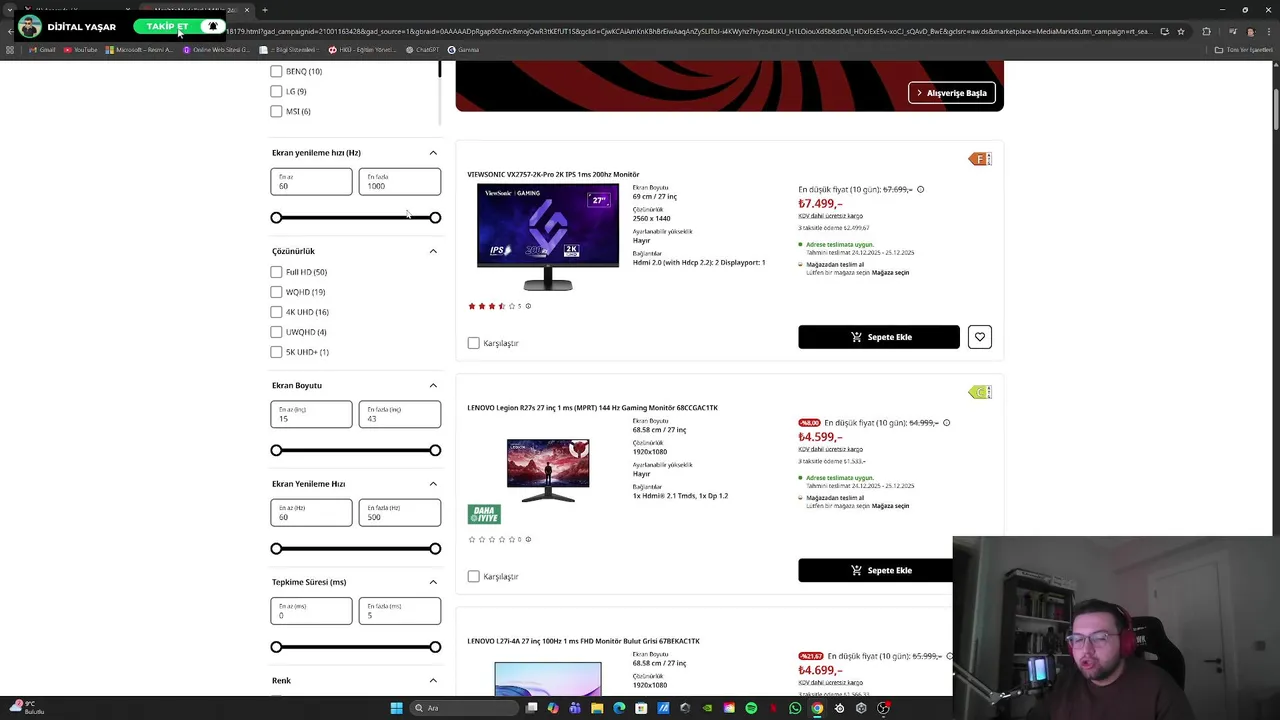Collapse Ekran yenileme hızı (Hz) section
The image size is (1280, 720).
click(x=433, y=153)
